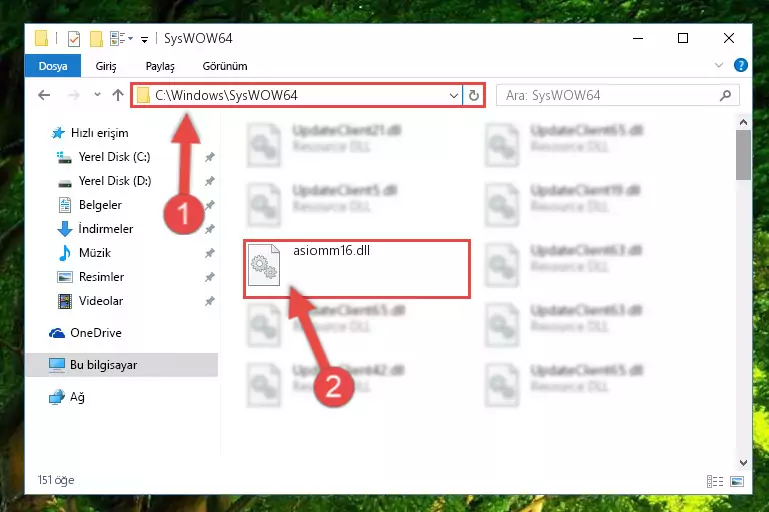Select İndirmeler in navigation pane

tap(106, 229)
